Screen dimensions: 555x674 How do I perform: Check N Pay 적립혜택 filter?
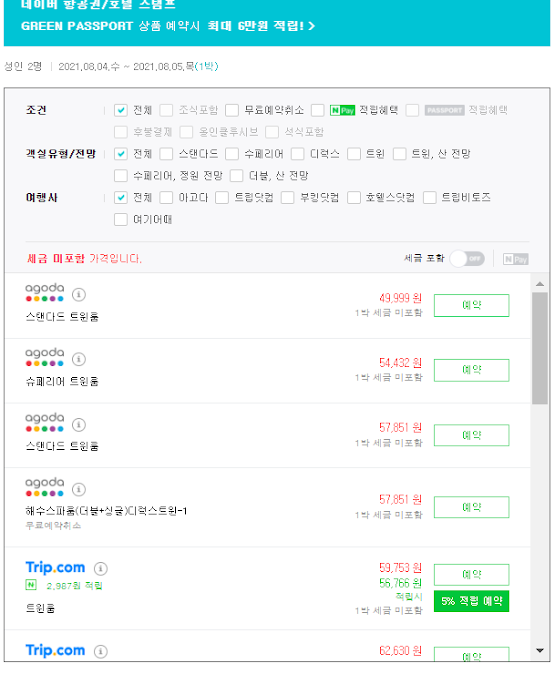[x=317, y=110]
